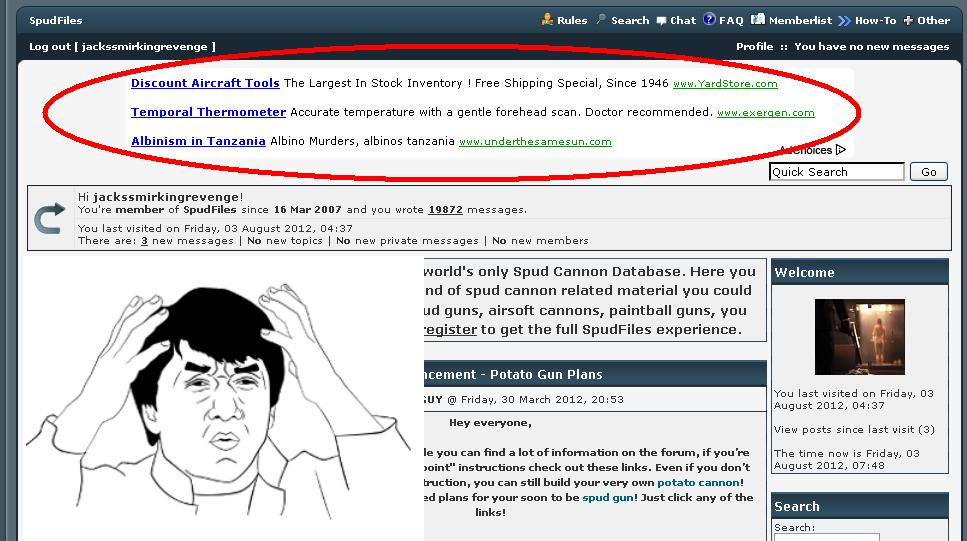Click the 3 new messages link
The width and height of the screenshot is (967, 541).
click(144, 241)
